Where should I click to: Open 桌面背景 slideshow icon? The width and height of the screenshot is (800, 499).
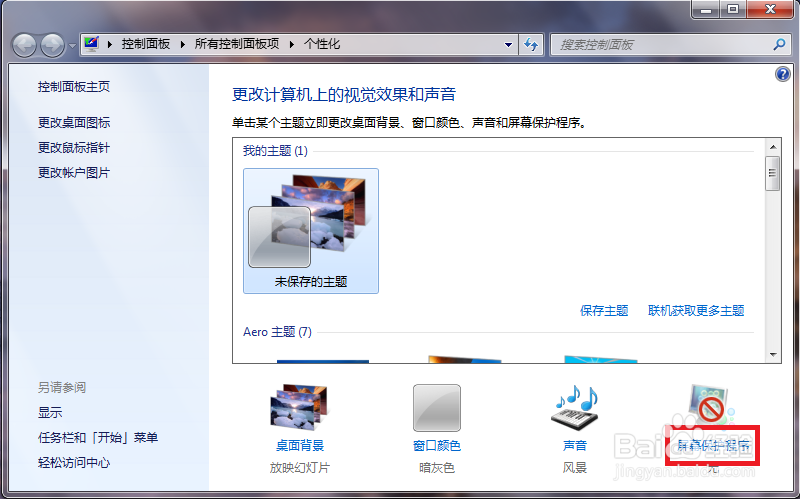point(300,408)
